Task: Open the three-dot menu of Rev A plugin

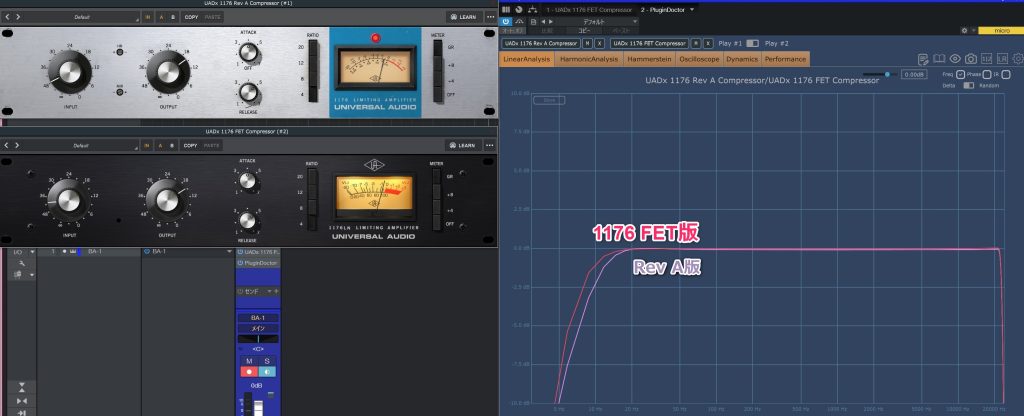Action: click(x=489, y=17)
